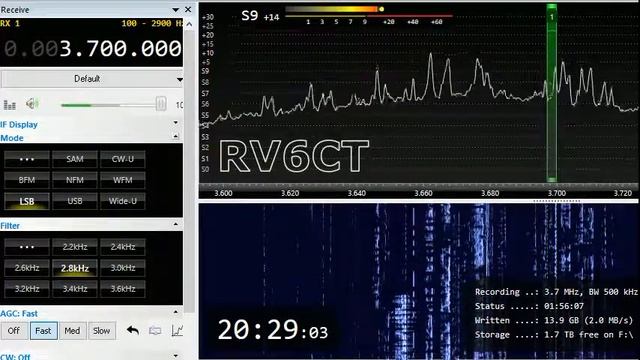Image resolution: width=640 pixels, height=360 pixels.
Task: Open more modes with the ... button
Action: click(27, 159)
